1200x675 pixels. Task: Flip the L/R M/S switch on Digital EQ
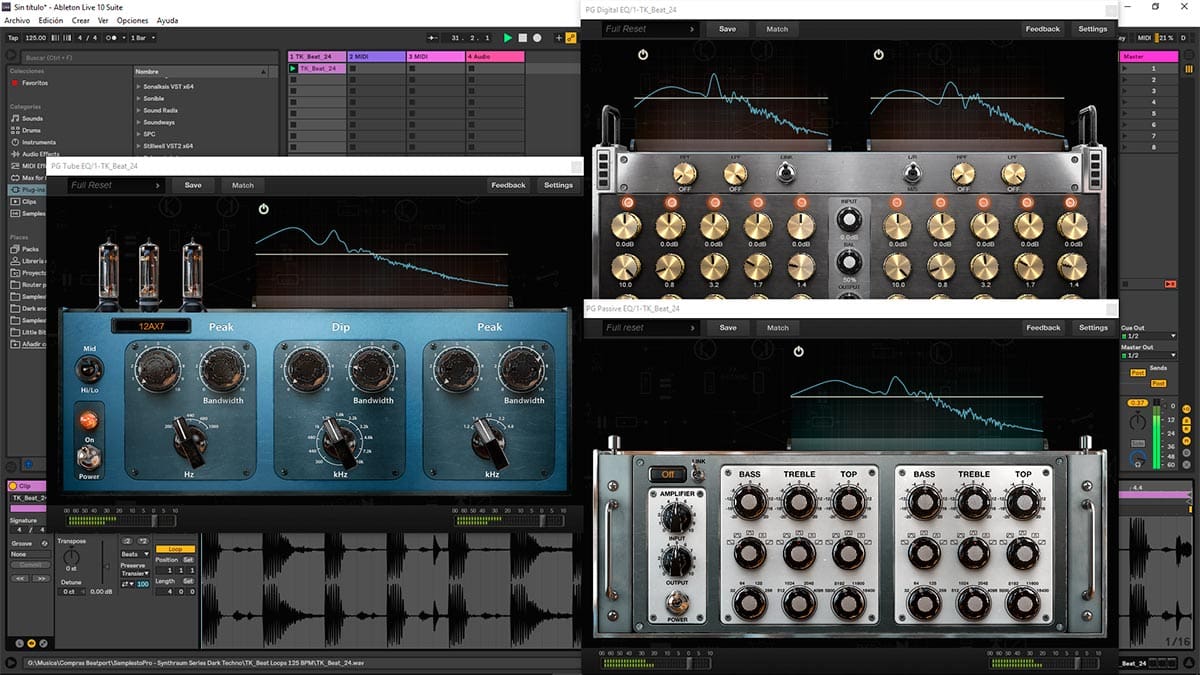tap(913, 173)
